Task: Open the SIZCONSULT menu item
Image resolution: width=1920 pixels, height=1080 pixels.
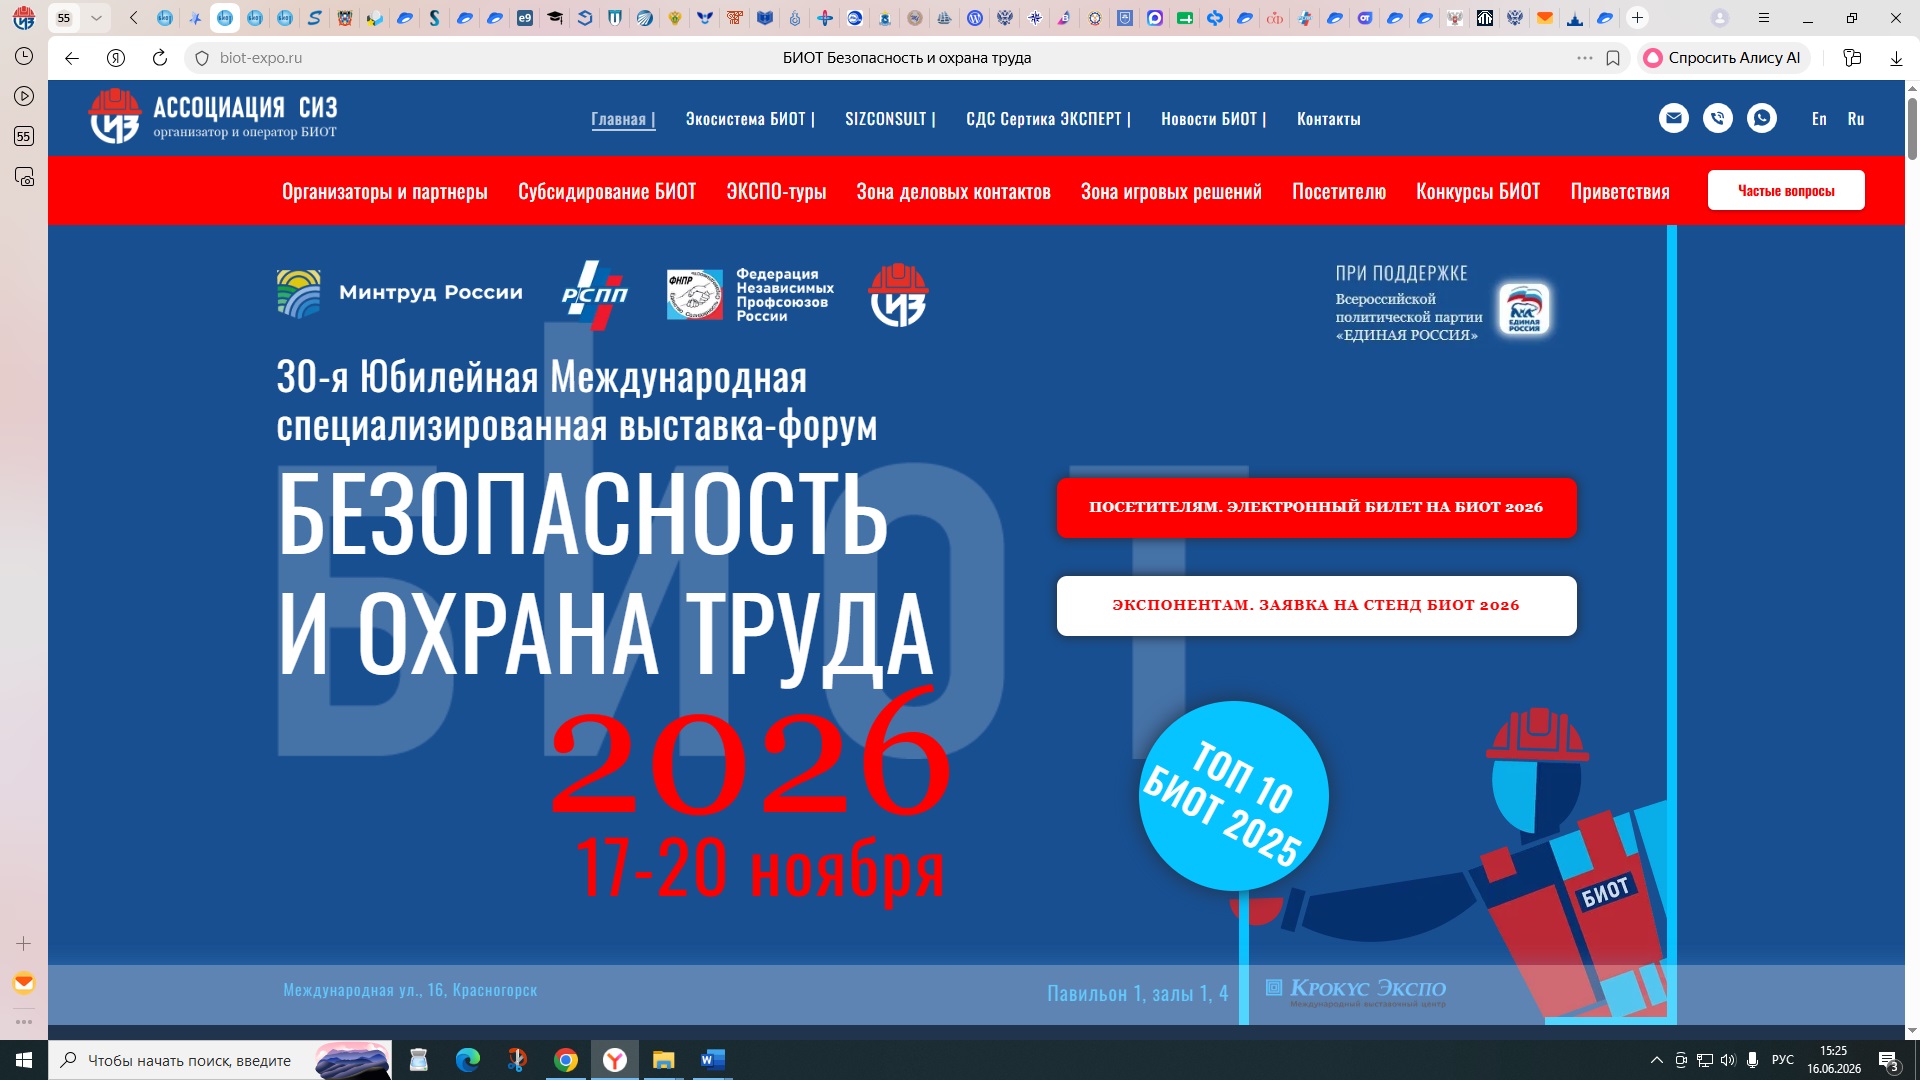Action: 890,119
